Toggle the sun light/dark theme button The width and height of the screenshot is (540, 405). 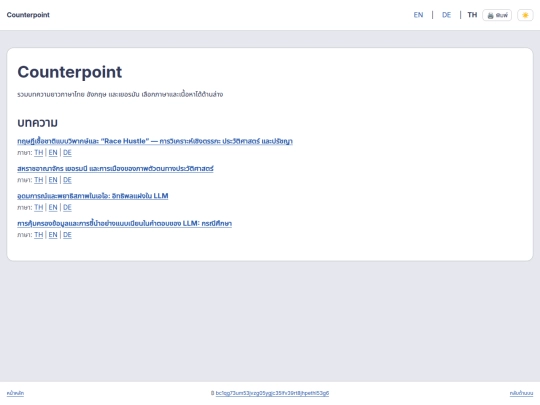pos(525,15)
